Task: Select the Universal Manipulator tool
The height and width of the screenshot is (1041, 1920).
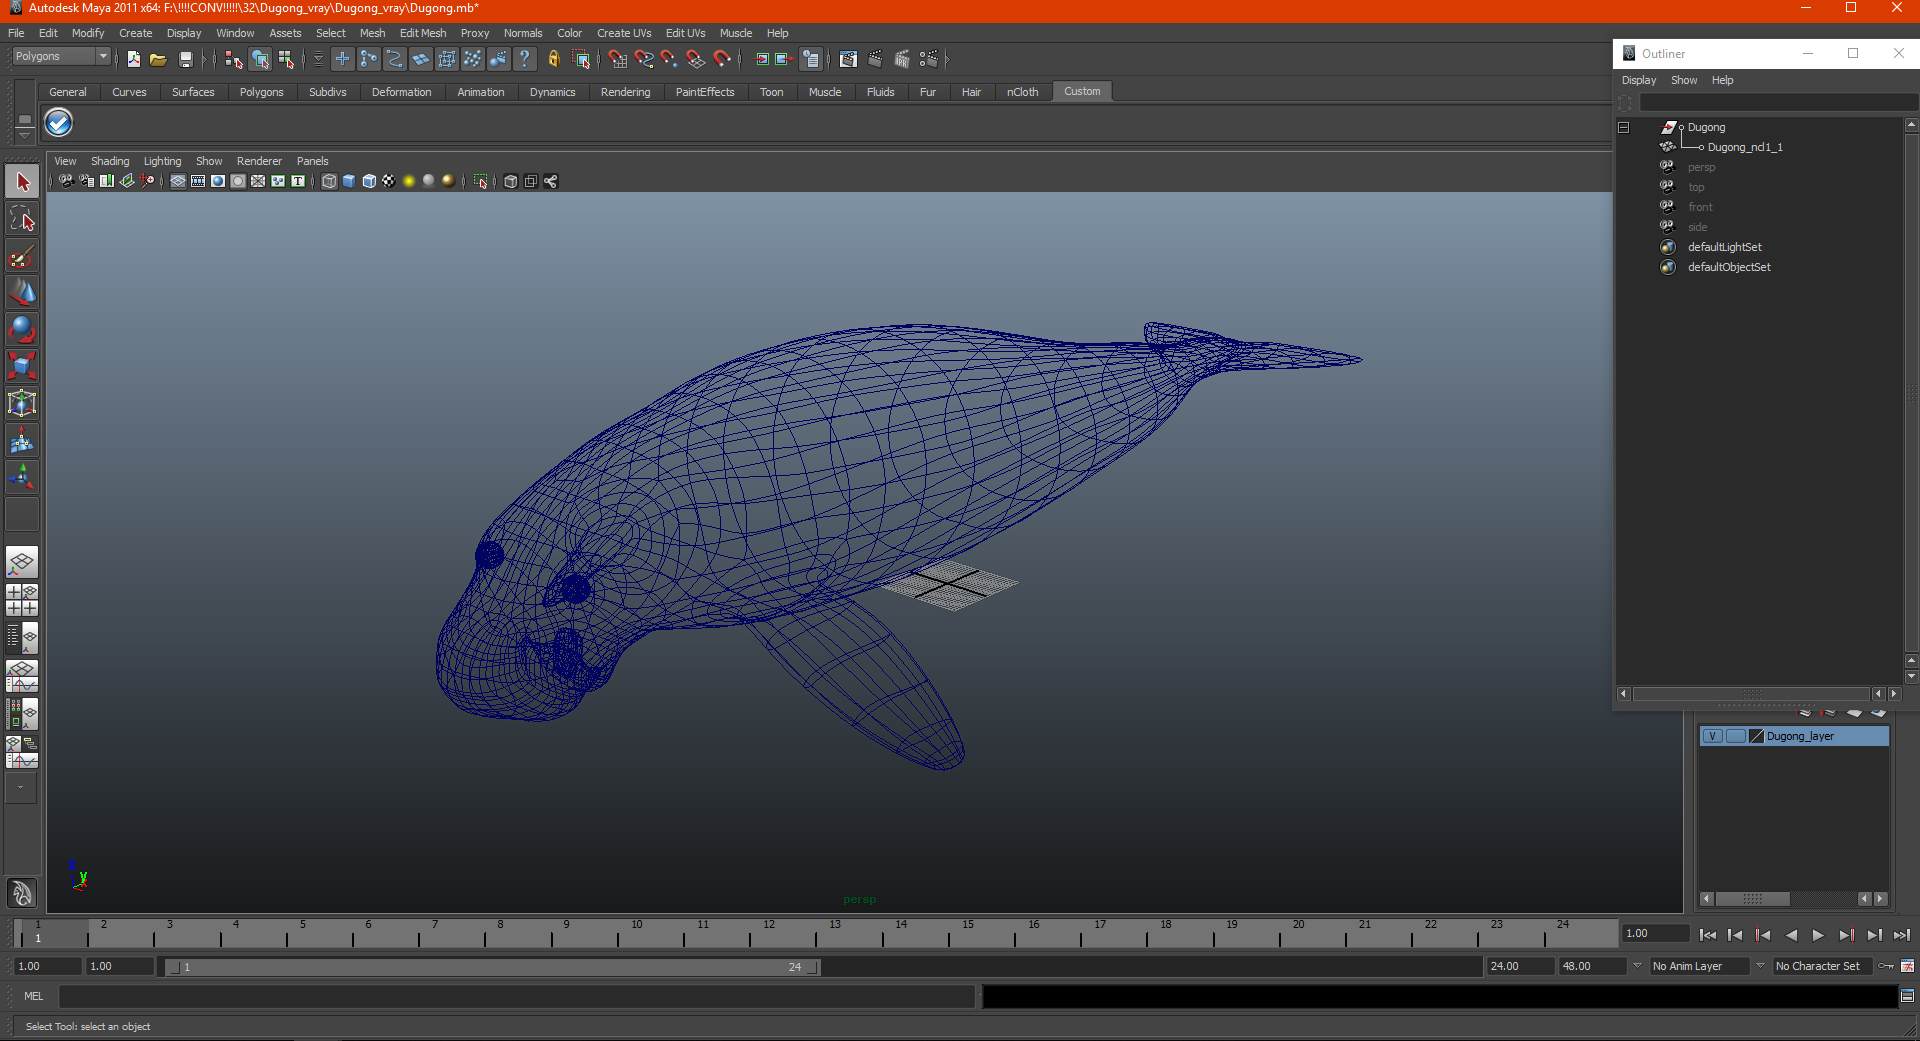Action: pyautogui.click(x=22, y=403)
